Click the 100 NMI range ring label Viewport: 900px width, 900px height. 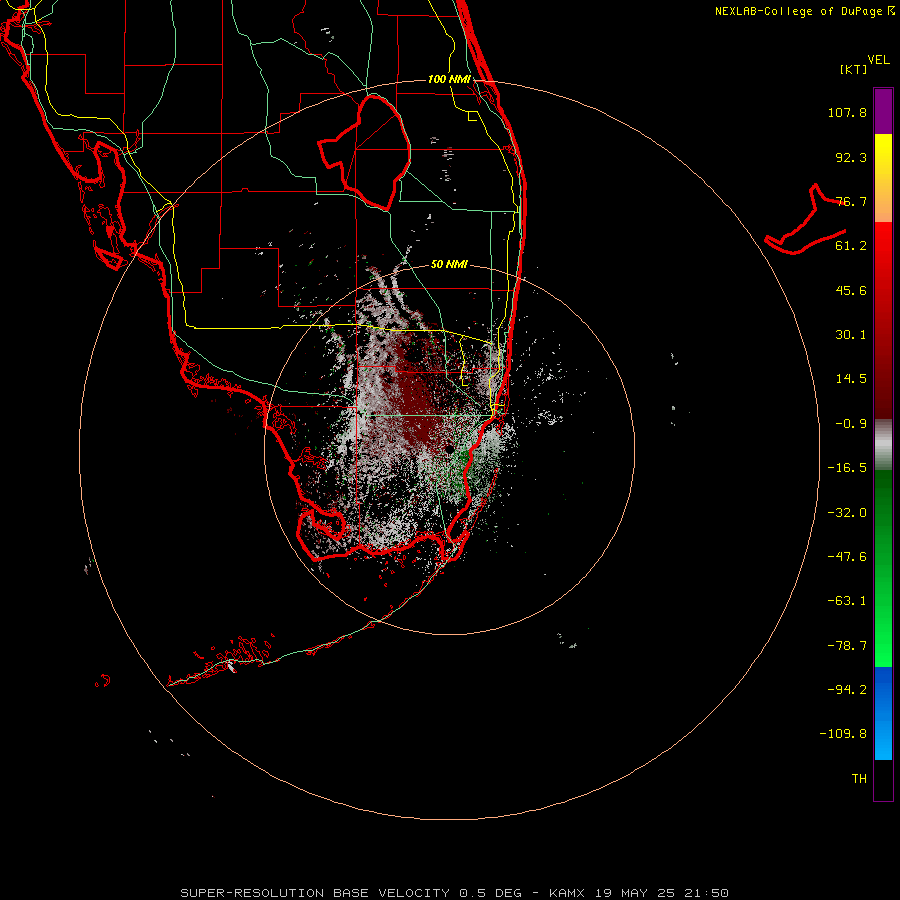tap(449, 79)
